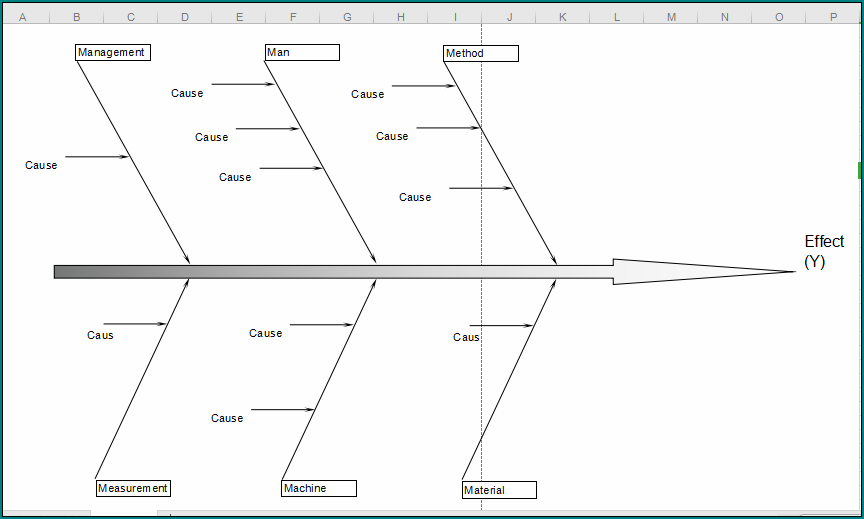Click the Effect (Y) label
This screenshot has width=864, height=519.
pos(824,251)
